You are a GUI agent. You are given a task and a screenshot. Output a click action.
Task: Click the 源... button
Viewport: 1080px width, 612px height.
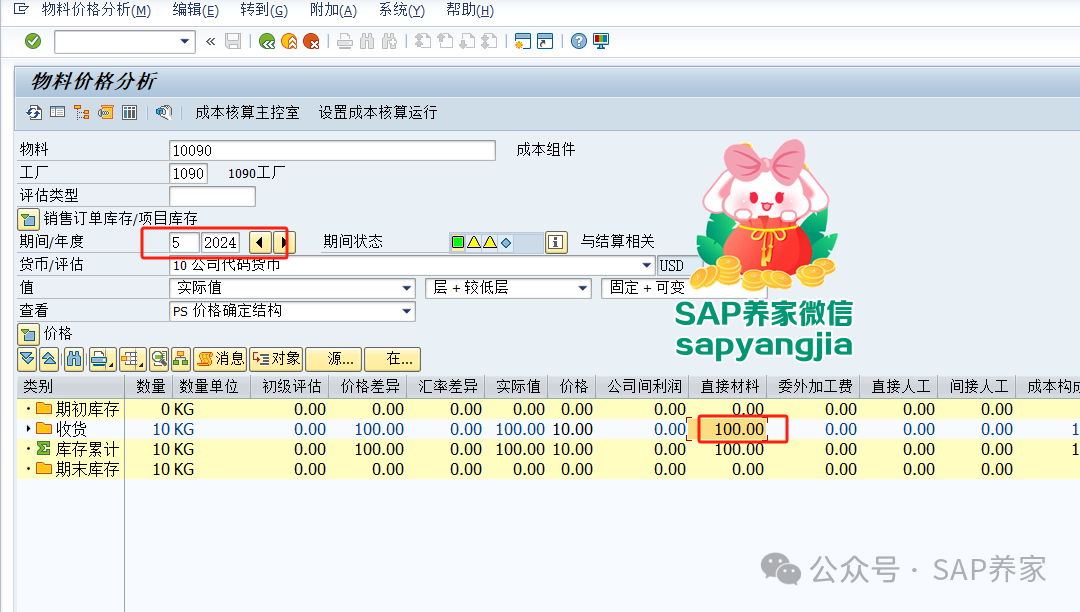pos(334,359)
